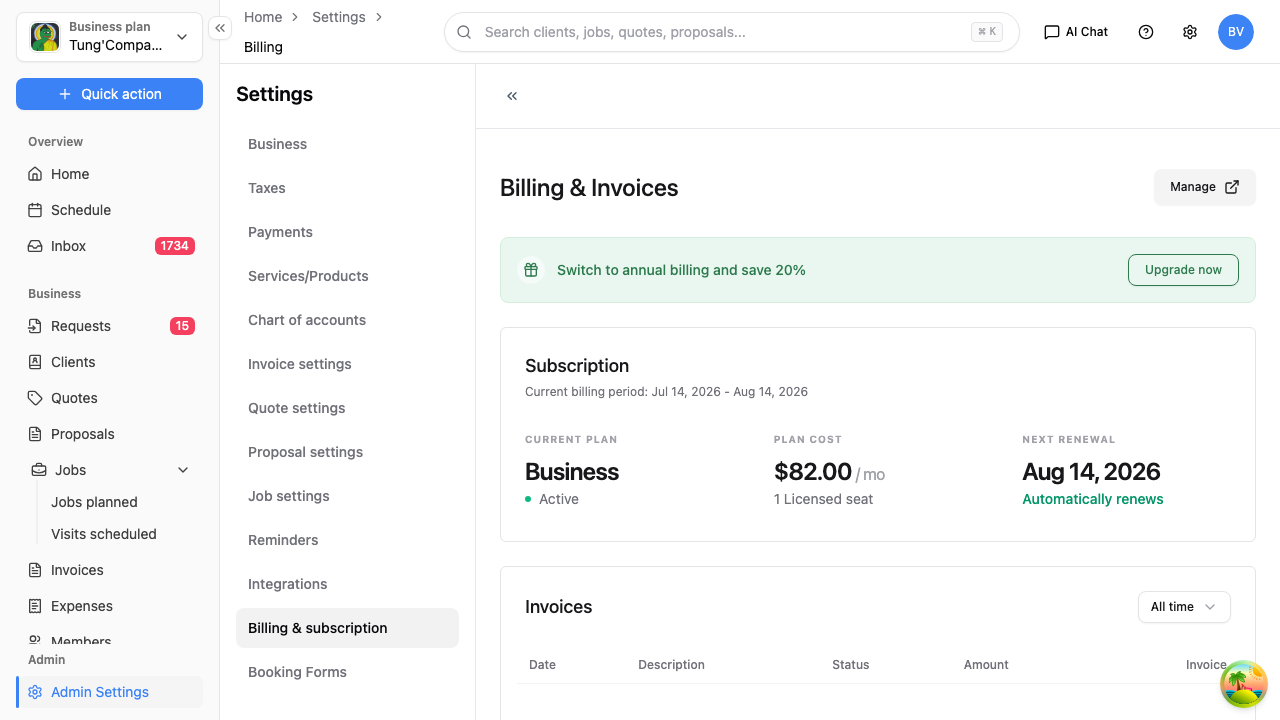The width and height of the screenshot is (1280, 720).
Task: Click the '1 Licensed seat' text
Action: pos(823,499)
